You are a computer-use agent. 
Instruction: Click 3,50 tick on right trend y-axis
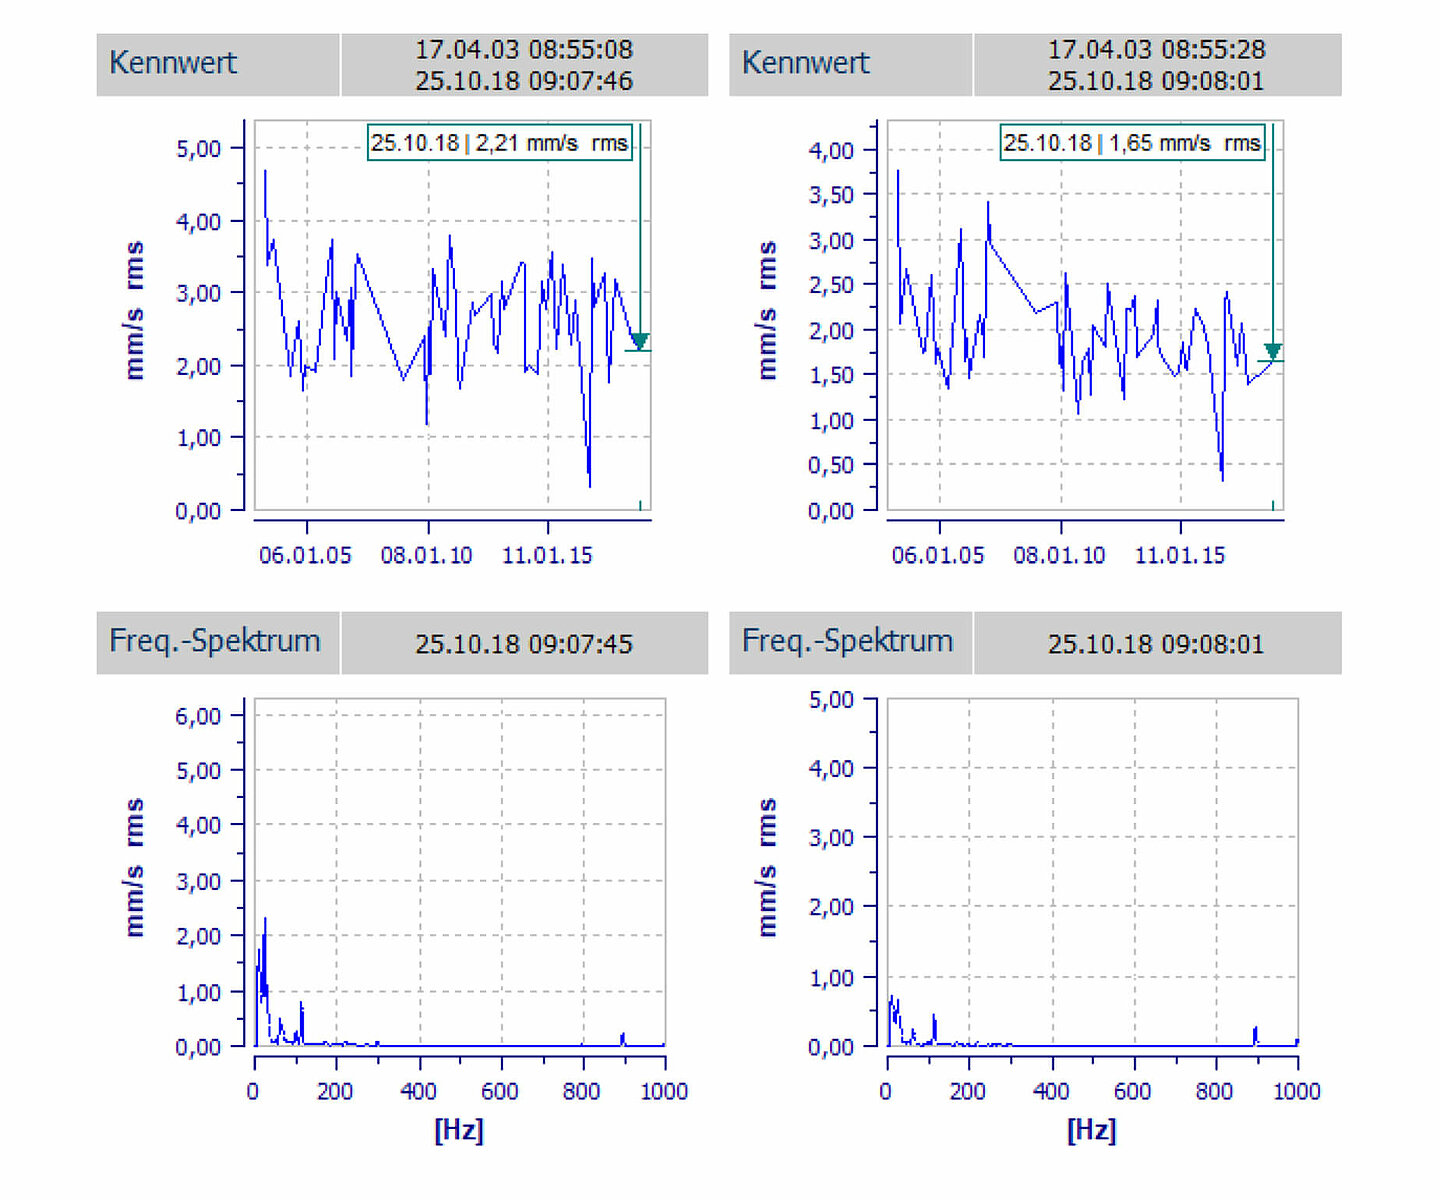(832, 195)
